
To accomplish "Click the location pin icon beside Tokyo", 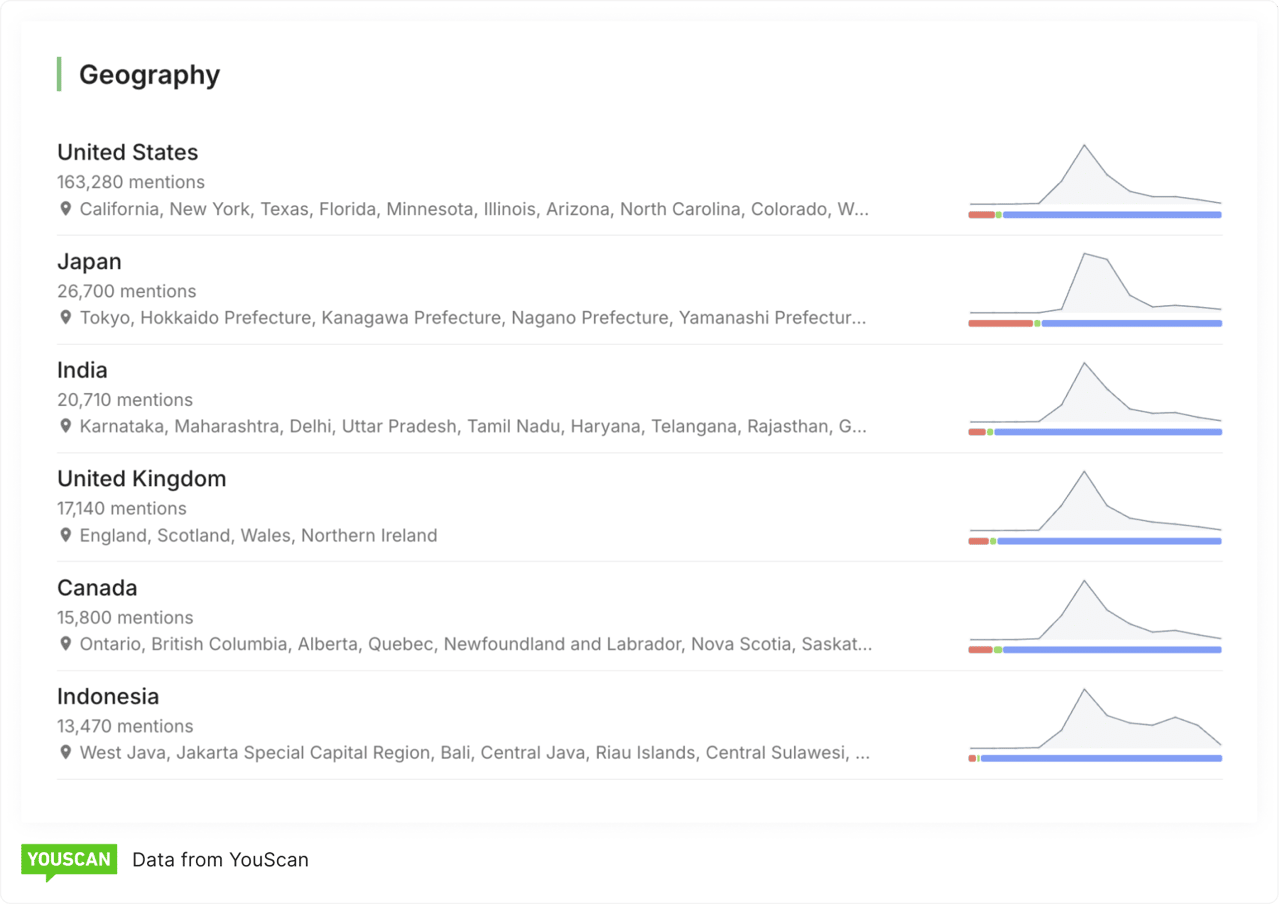I will point(66,318).
